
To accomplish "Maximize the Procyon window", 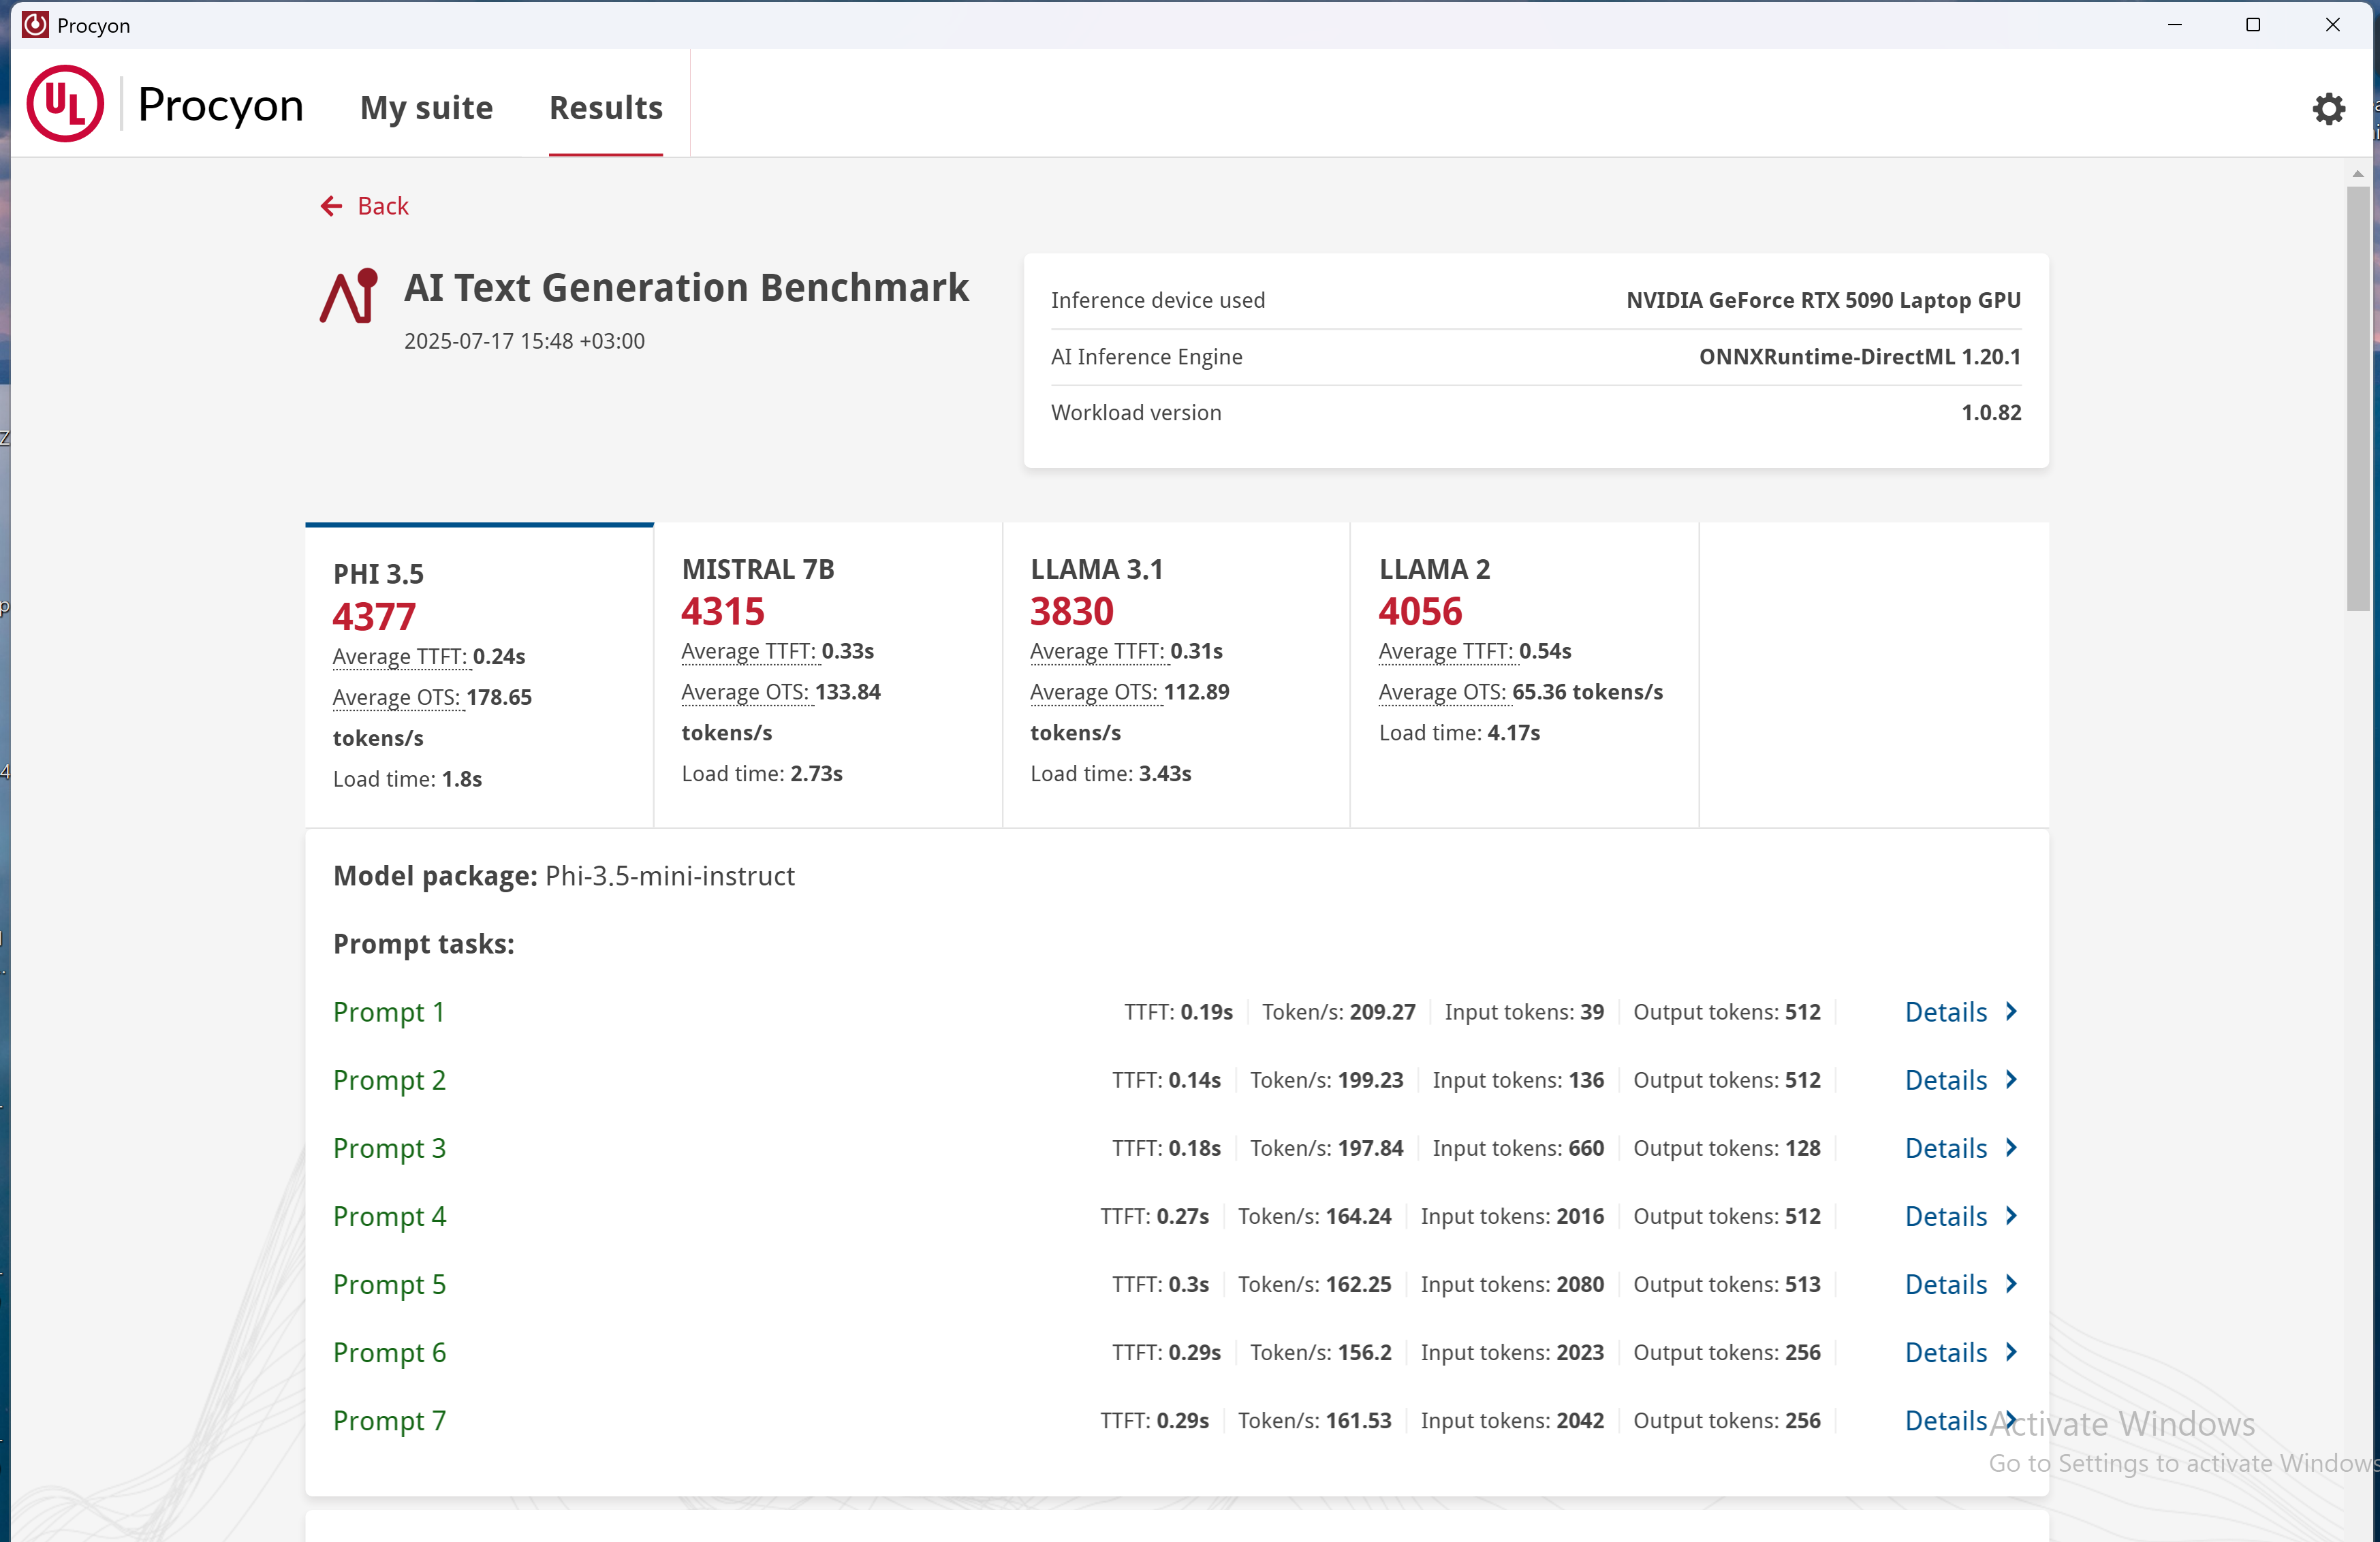I will [2253, 24].
